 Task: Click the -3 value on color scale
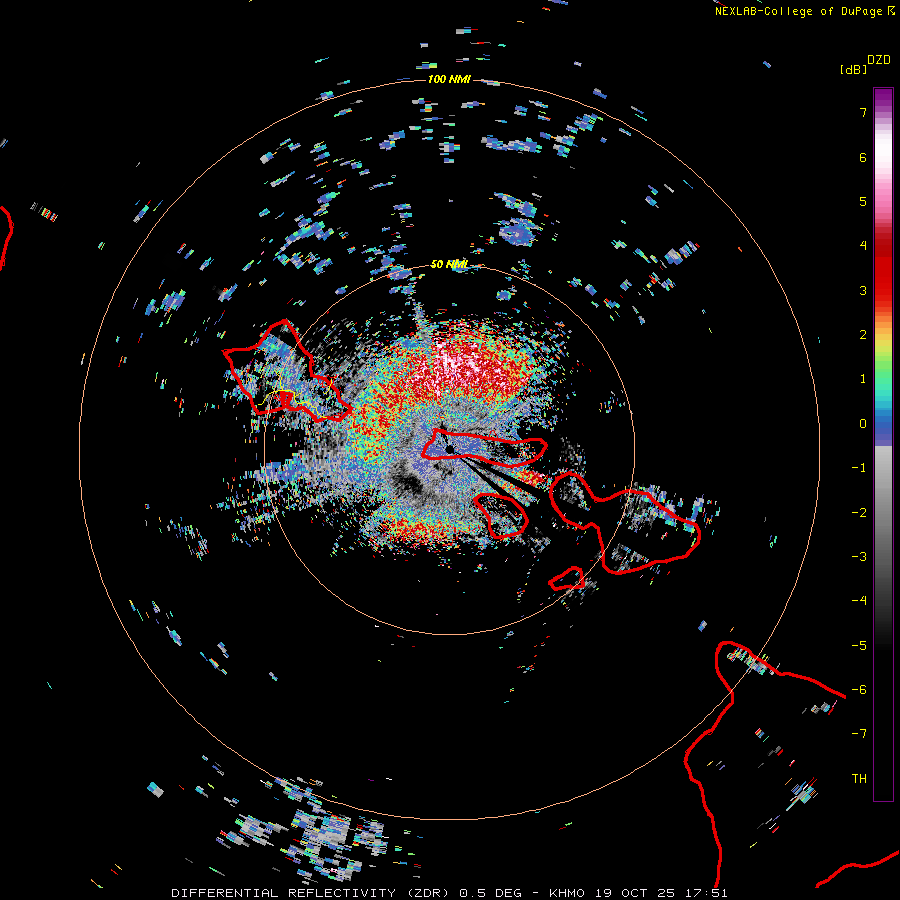859,557
